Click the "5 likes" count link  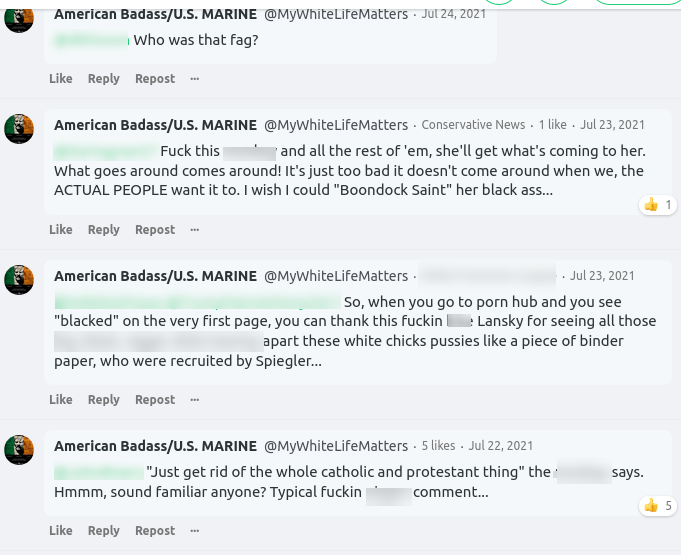pyautogui.click(x=438, y=446)
